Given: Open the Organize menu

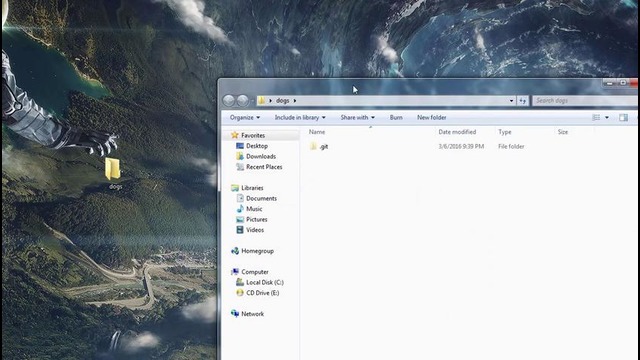Looking at the screenshot, I should (244, 118).
